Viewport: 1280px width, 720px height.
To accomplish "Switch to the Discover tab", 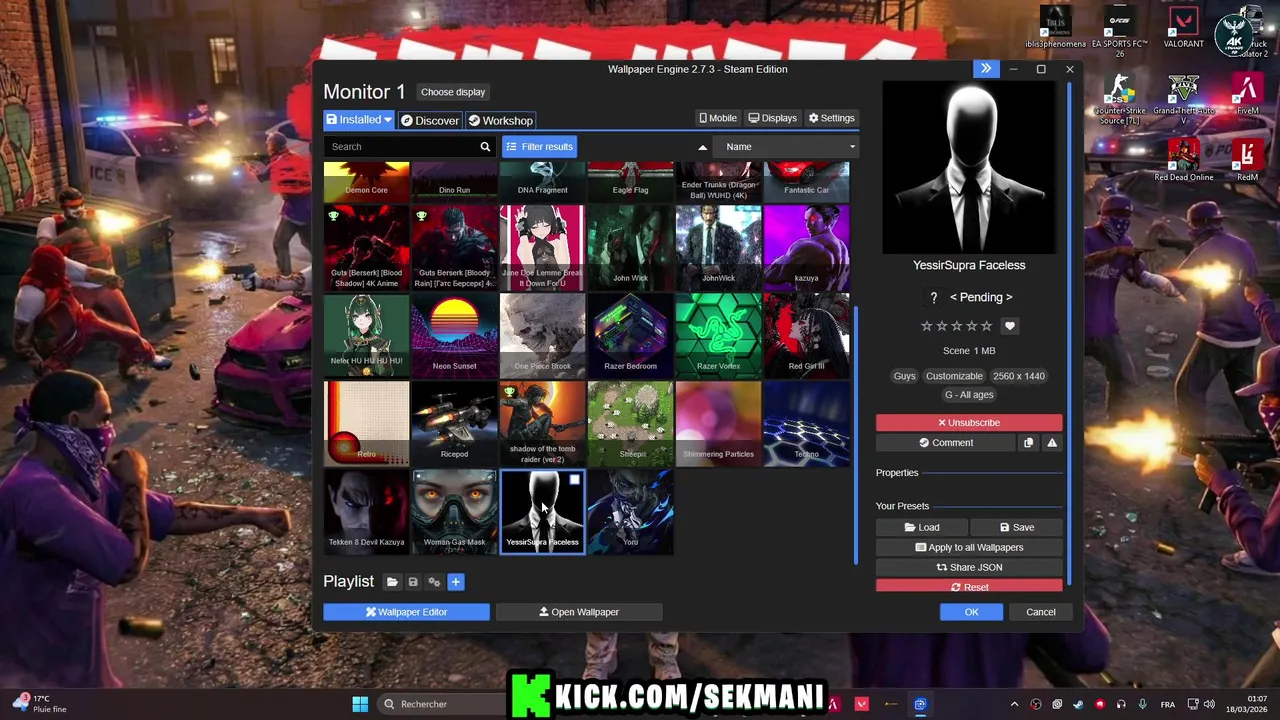I will (430, 121).
